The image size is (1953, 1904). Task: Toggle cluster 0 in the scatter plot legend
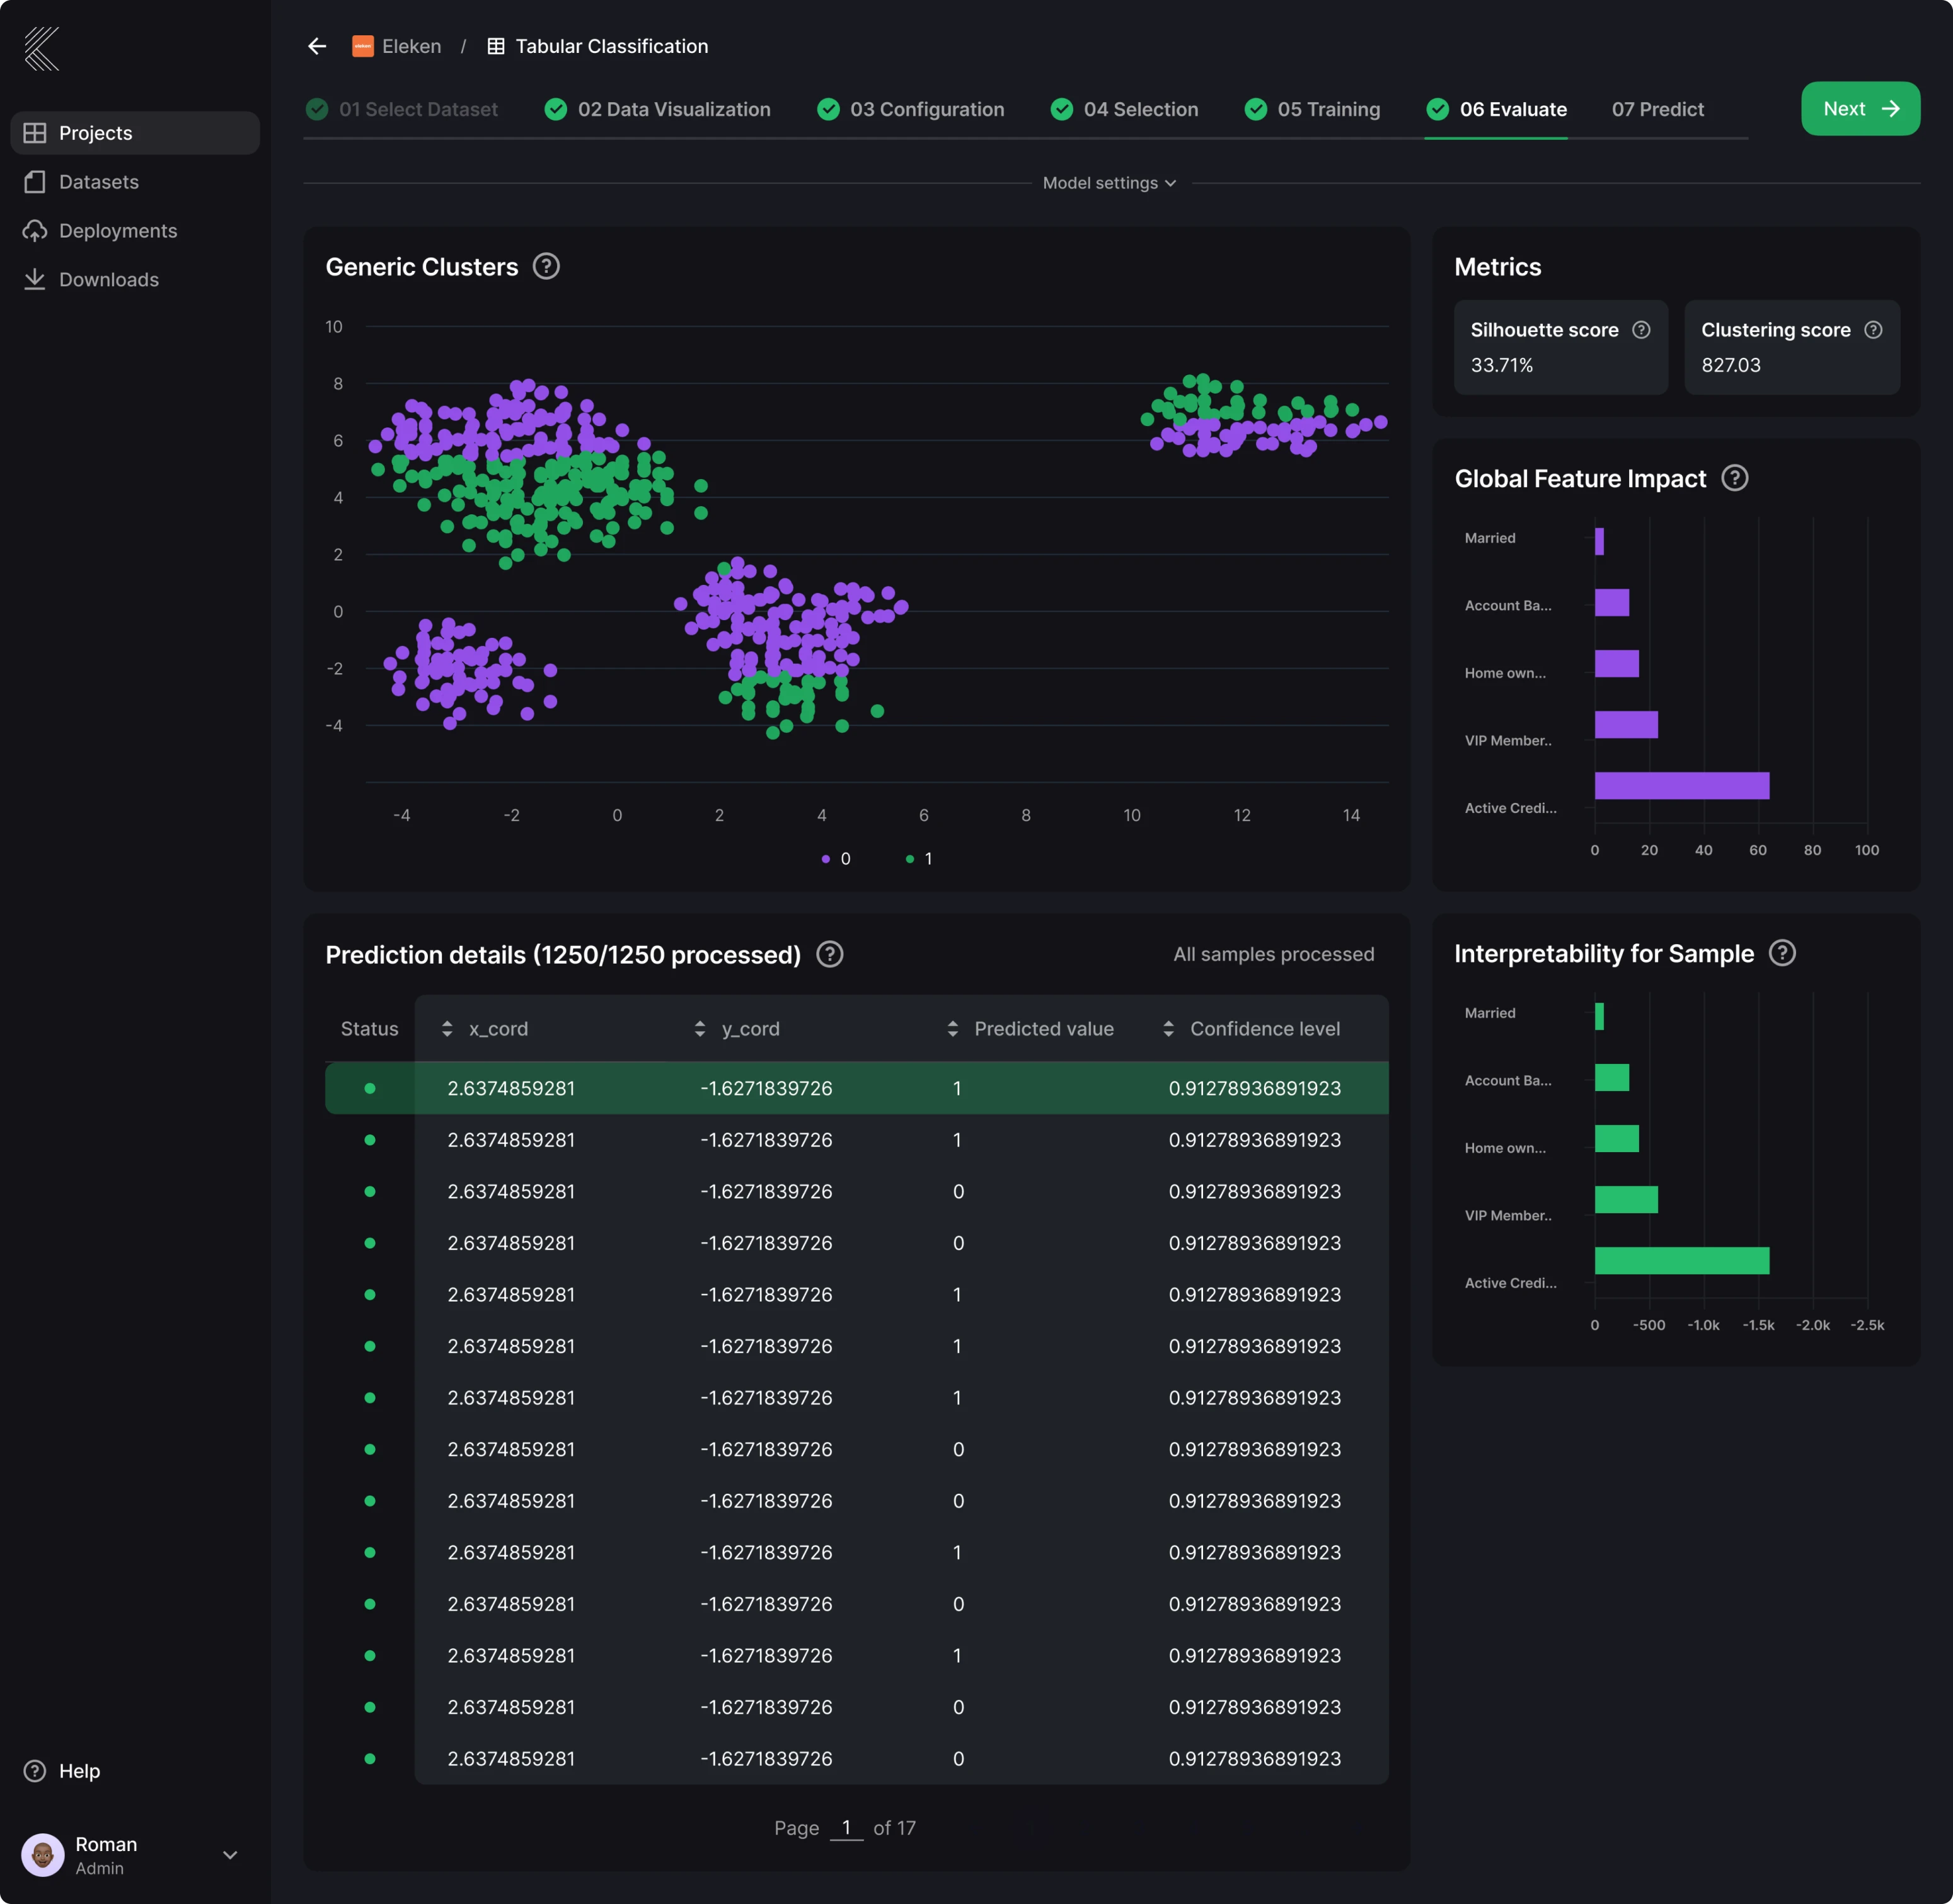836,858
